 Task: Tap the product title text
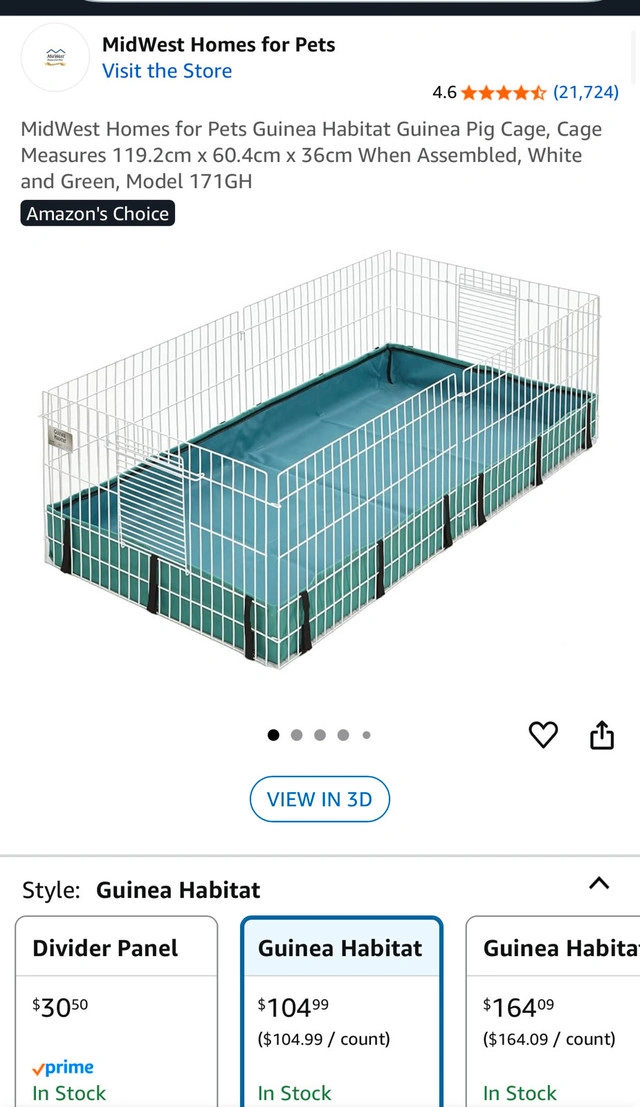click(x=311, y=155)
